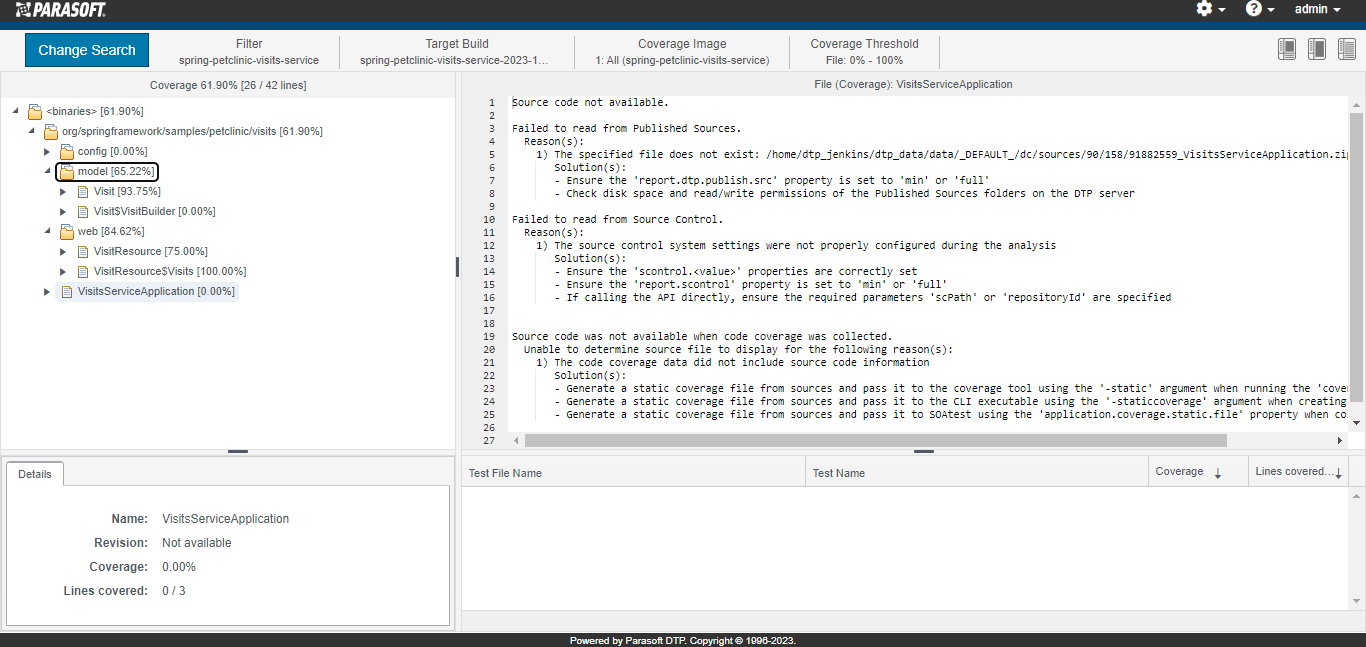Select VisitResource$Visits [100.00%] item

tap(170, 271)
